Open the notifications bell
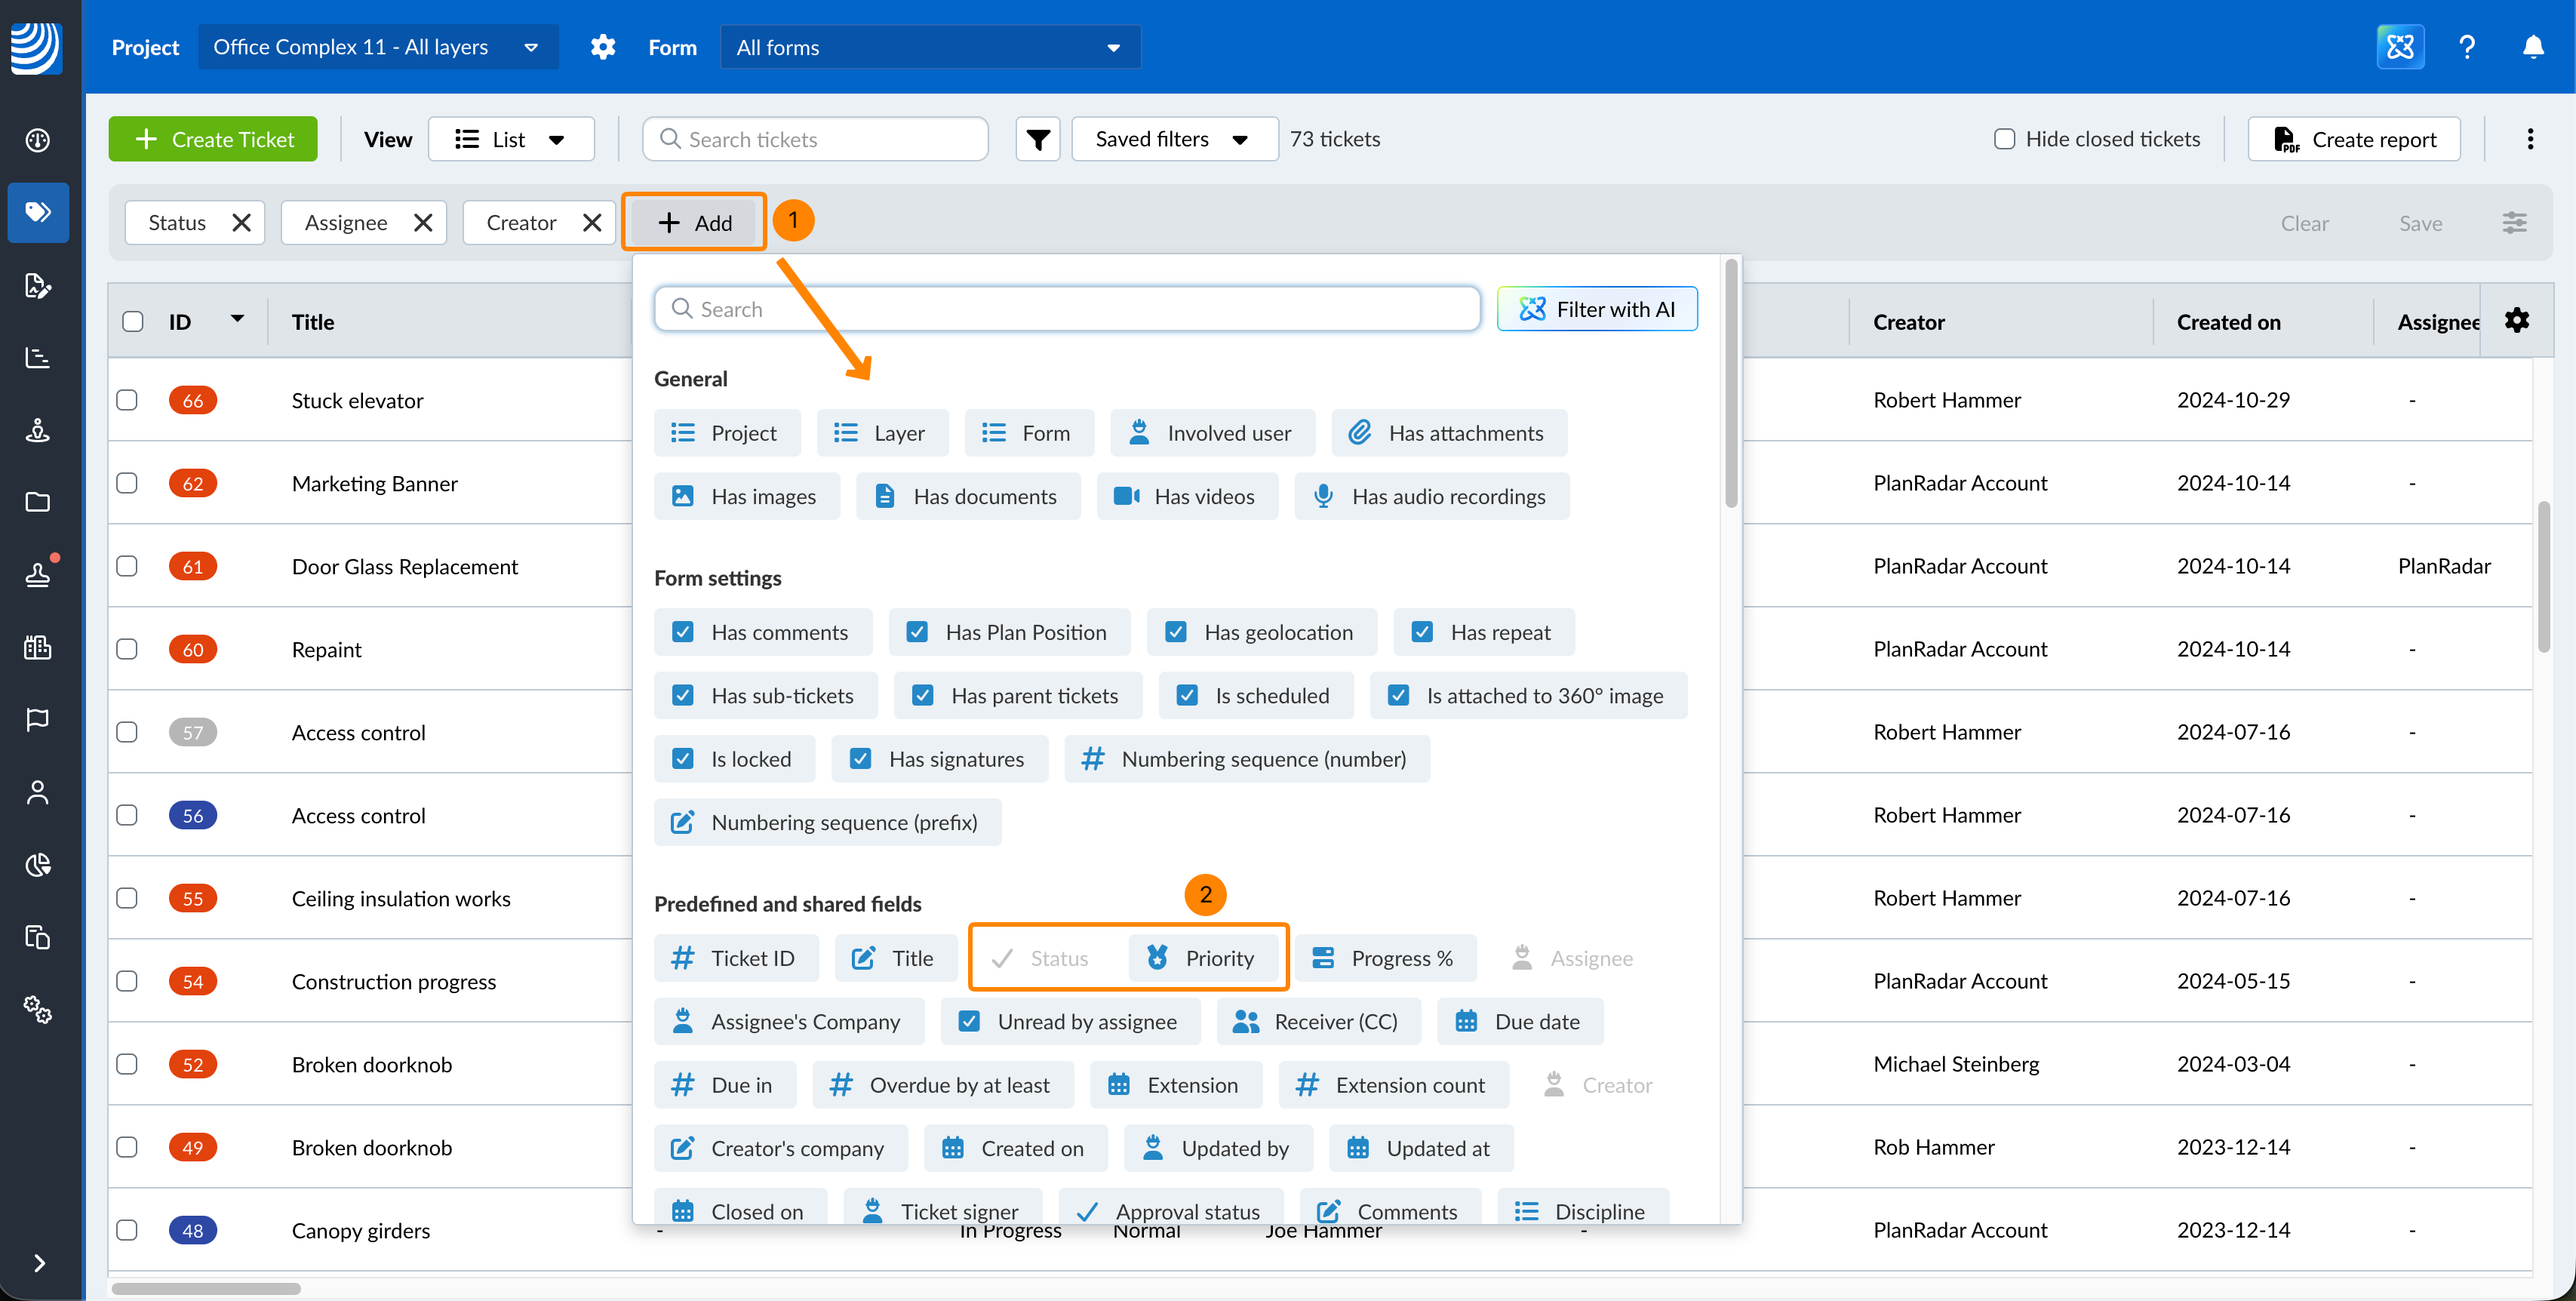Screen dimensions: 2576x1301 [2533, 47]
